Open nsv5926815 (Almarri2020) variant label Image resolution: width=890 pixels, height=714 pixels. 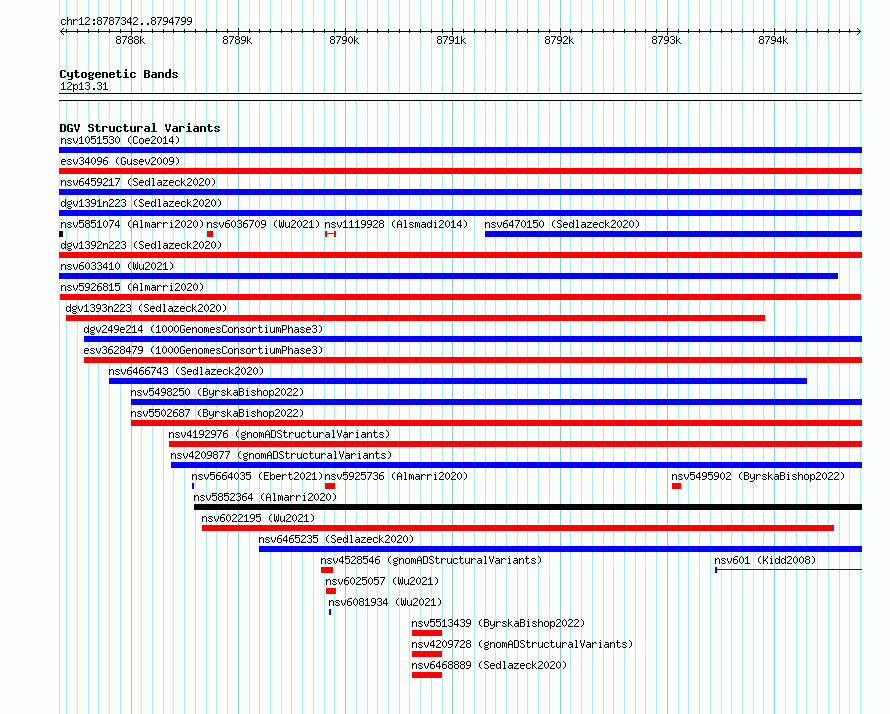click(x=132, y=287)
